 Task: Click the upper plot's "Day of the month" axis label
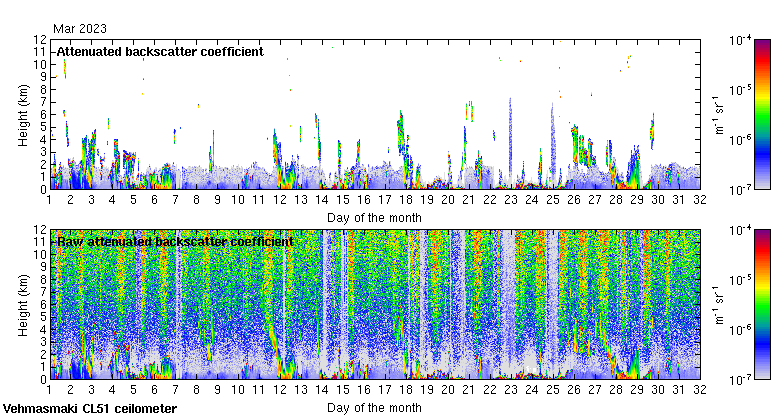tap(374, 218)
